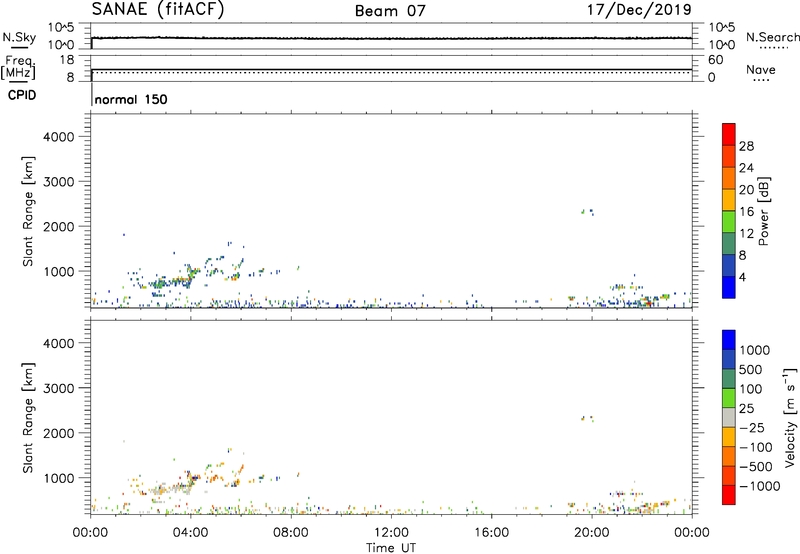
Task: Click the date '17/Dec/2019'
Action: pyautogui.click(x=639, y=9)
